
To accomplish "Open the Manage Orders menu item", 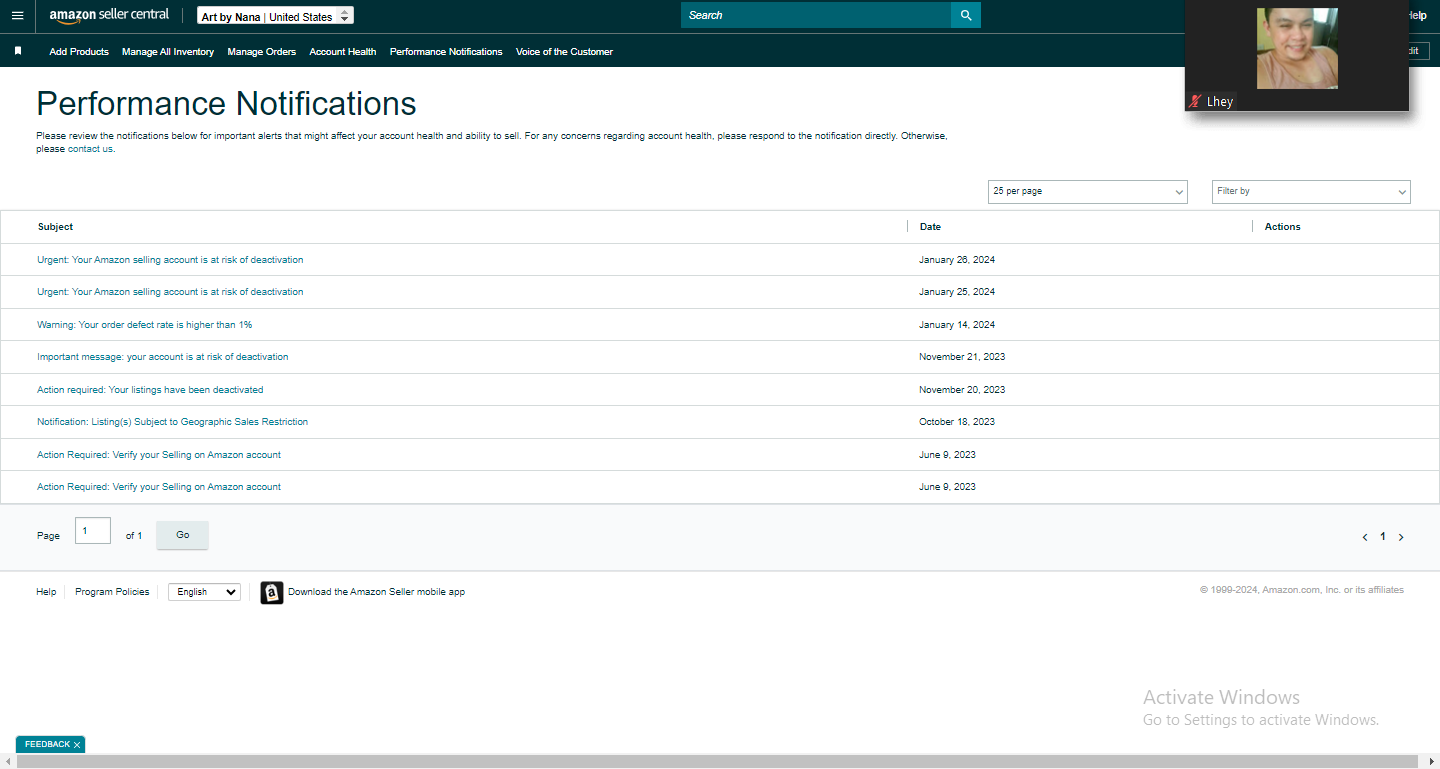I will [262, 52].
